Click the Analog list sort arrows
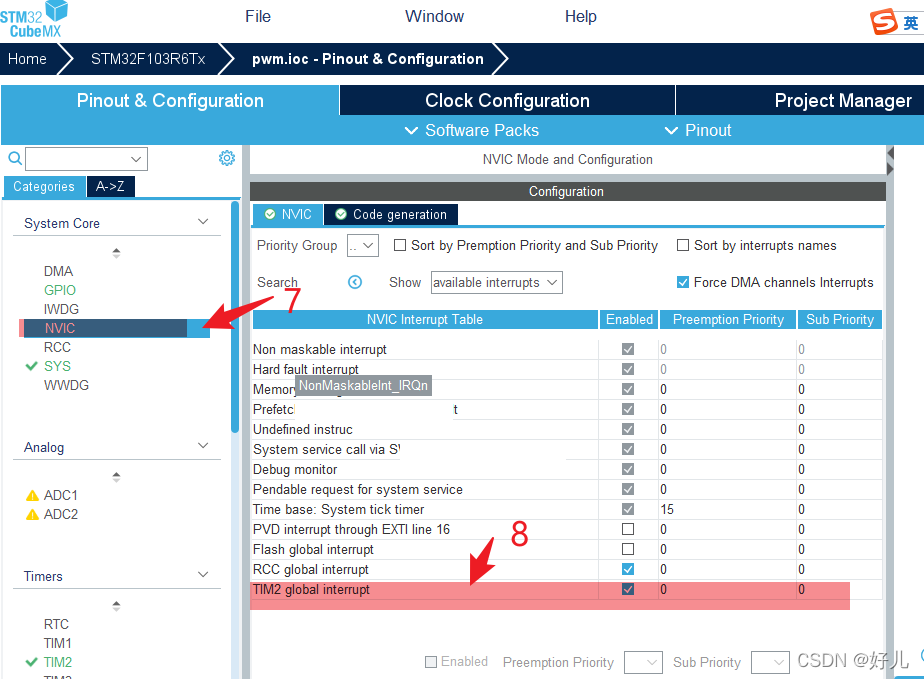The image size is (924, 679). coord(117,477)
